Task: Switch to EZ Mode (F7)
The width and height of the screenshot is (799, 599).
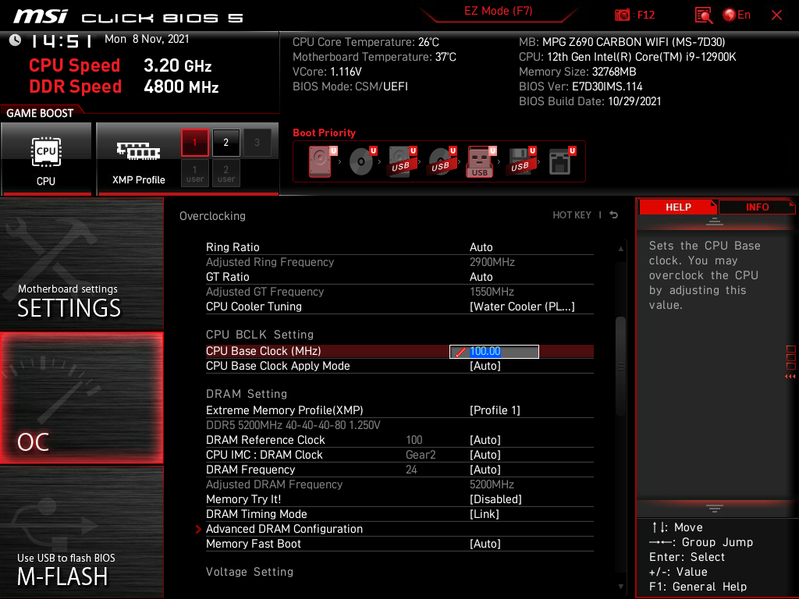Action: (x=498, y=11)
